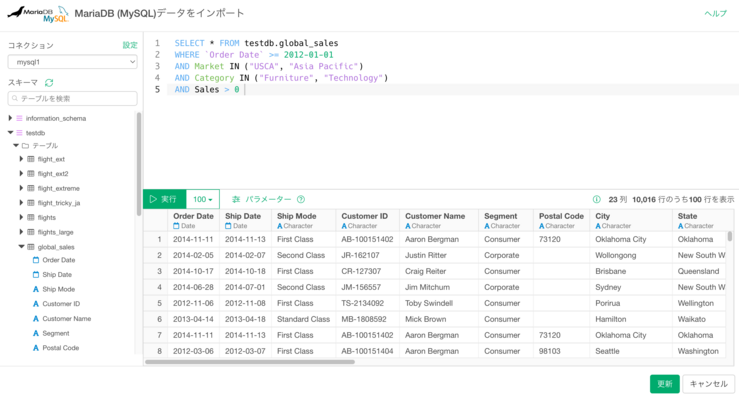Click the 更新 update button
Screen dimensions: 739x400
(x=664, y=384)
